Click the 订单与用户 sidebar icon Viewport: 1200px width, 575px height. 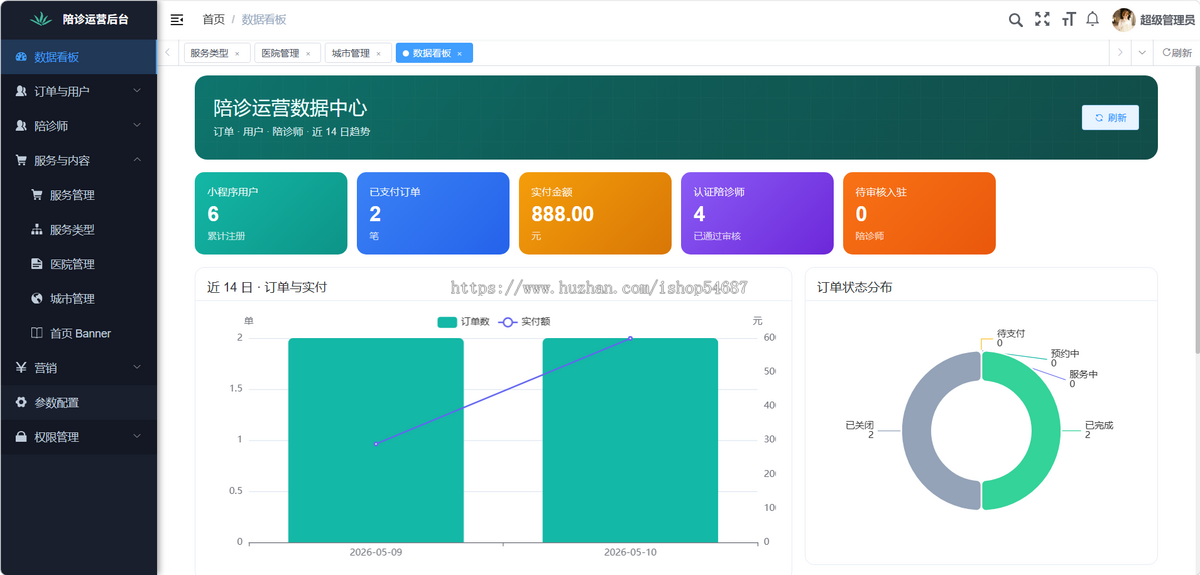[21, 91]
